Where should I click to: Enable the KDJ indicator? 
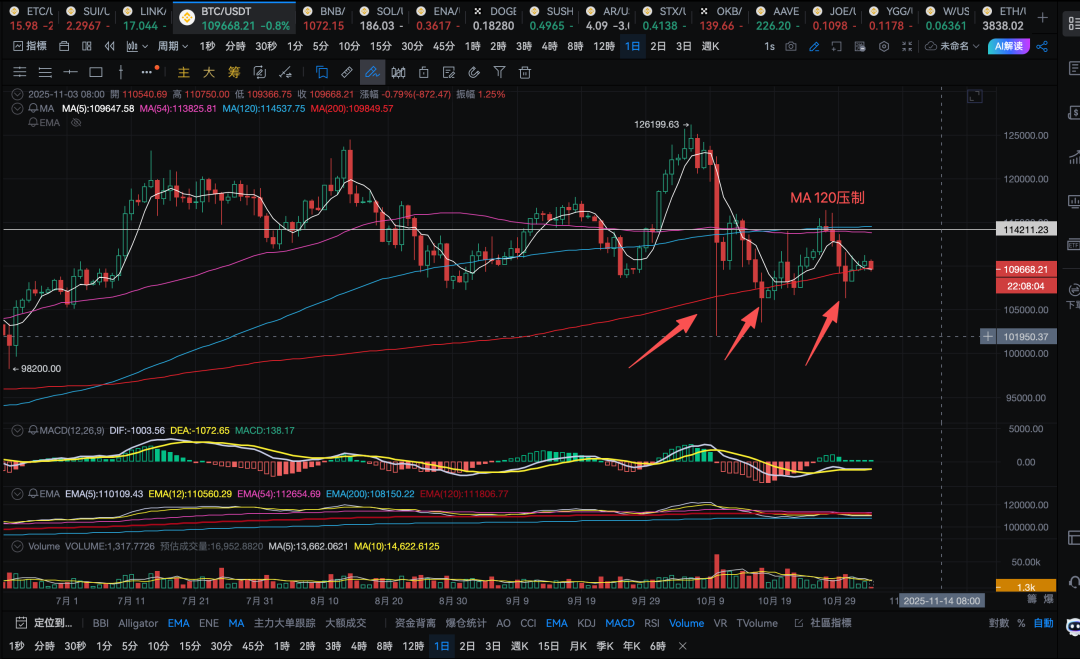point(586,623)
